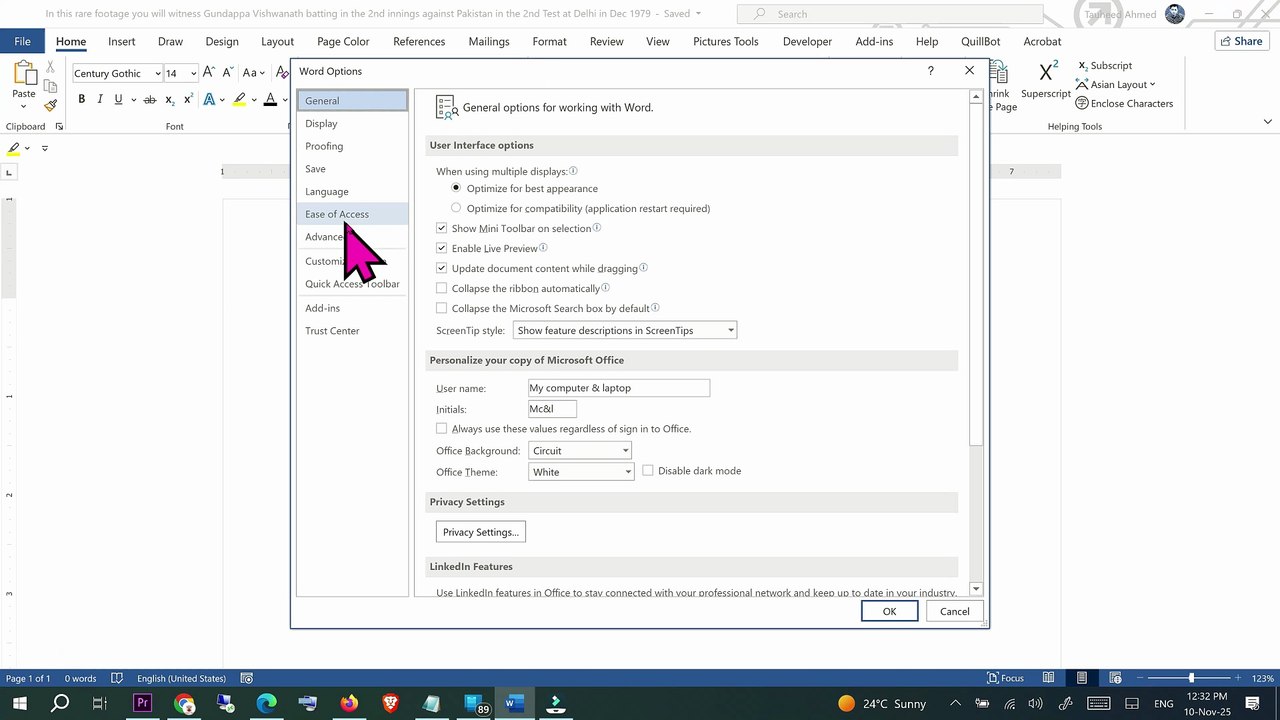Click the zoom slider handle in status bar

(1191, 678)
